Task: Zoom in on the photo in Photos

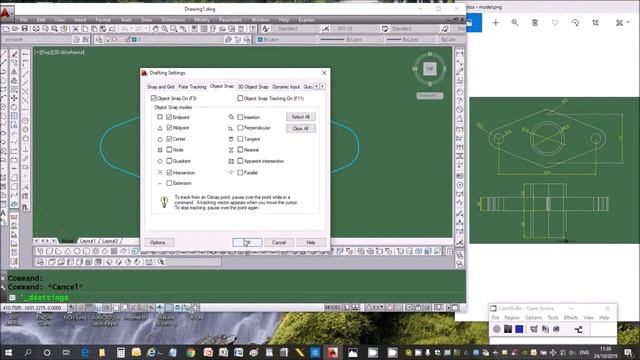Action: point(515,23)
